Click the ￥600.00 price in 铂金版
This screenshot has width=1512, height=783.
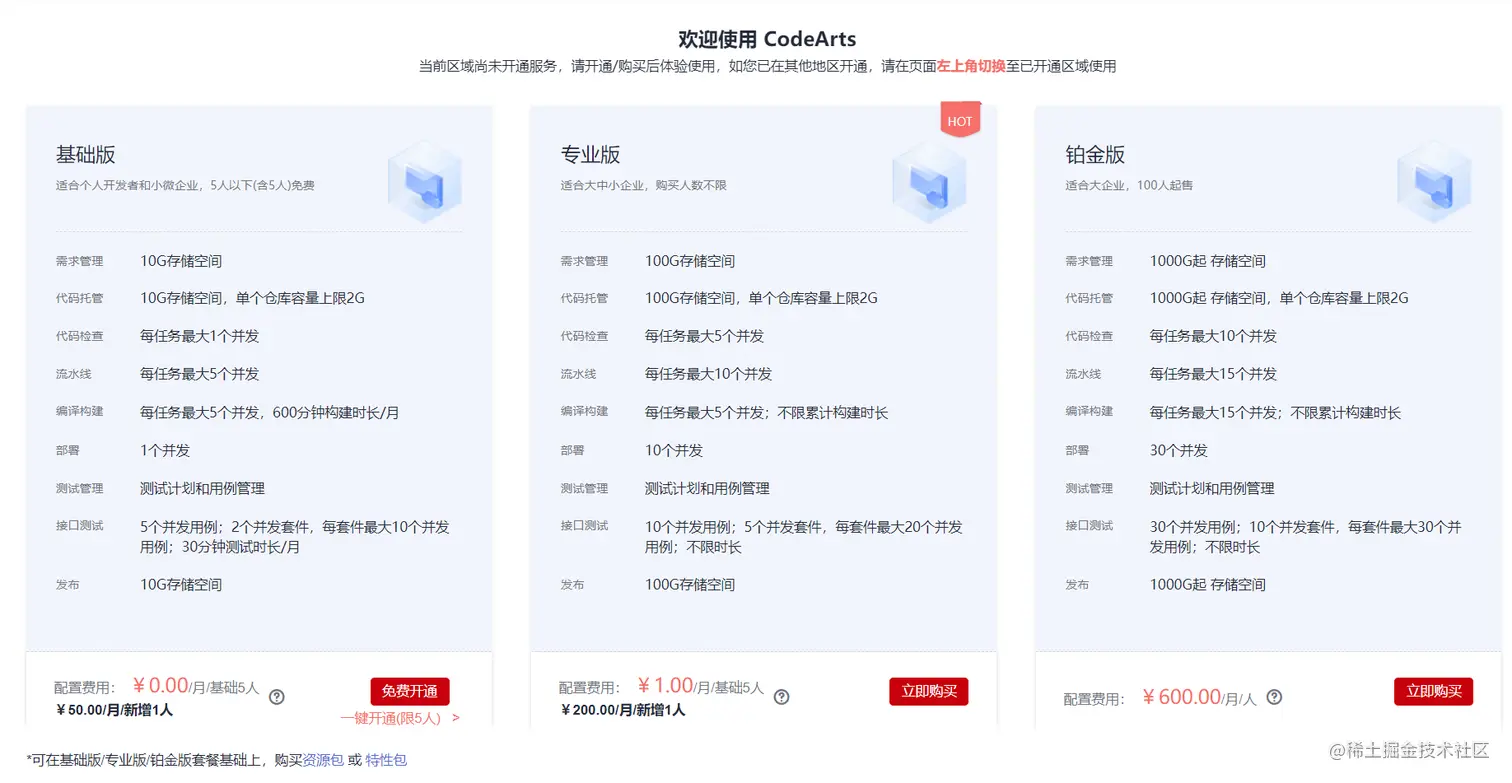[1182, 697]
